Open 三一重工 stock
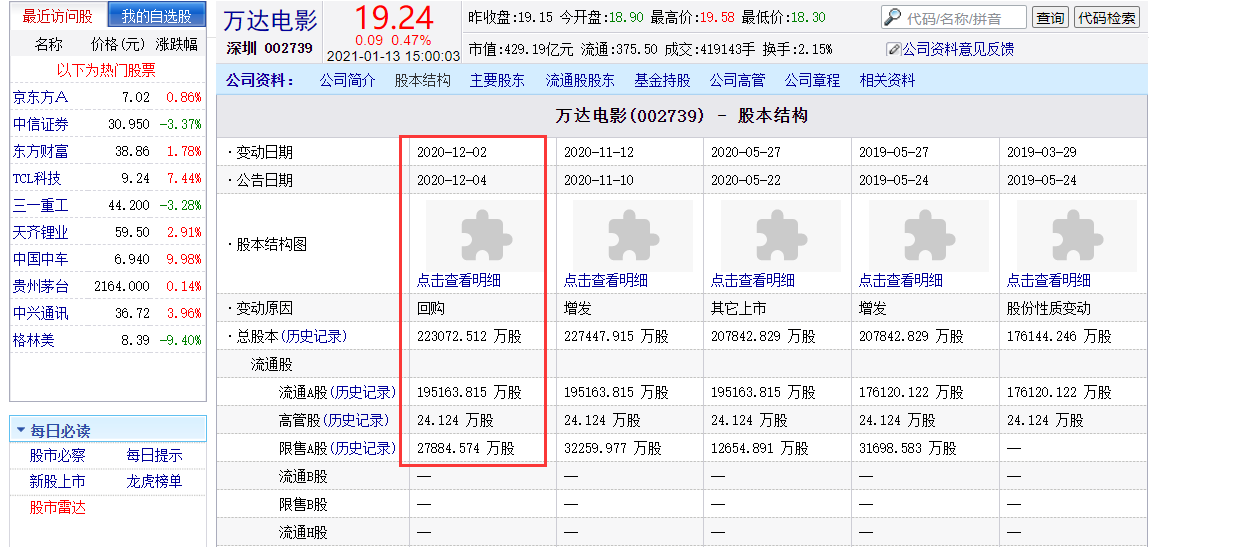This screenshot has height=547, width=1243. point(40,205)
